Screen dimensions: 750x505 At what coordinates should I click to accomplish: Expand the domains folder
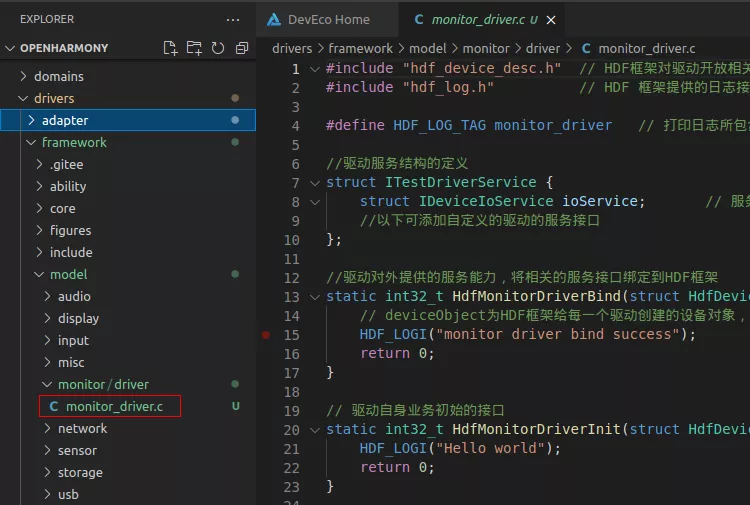(23, 76)
